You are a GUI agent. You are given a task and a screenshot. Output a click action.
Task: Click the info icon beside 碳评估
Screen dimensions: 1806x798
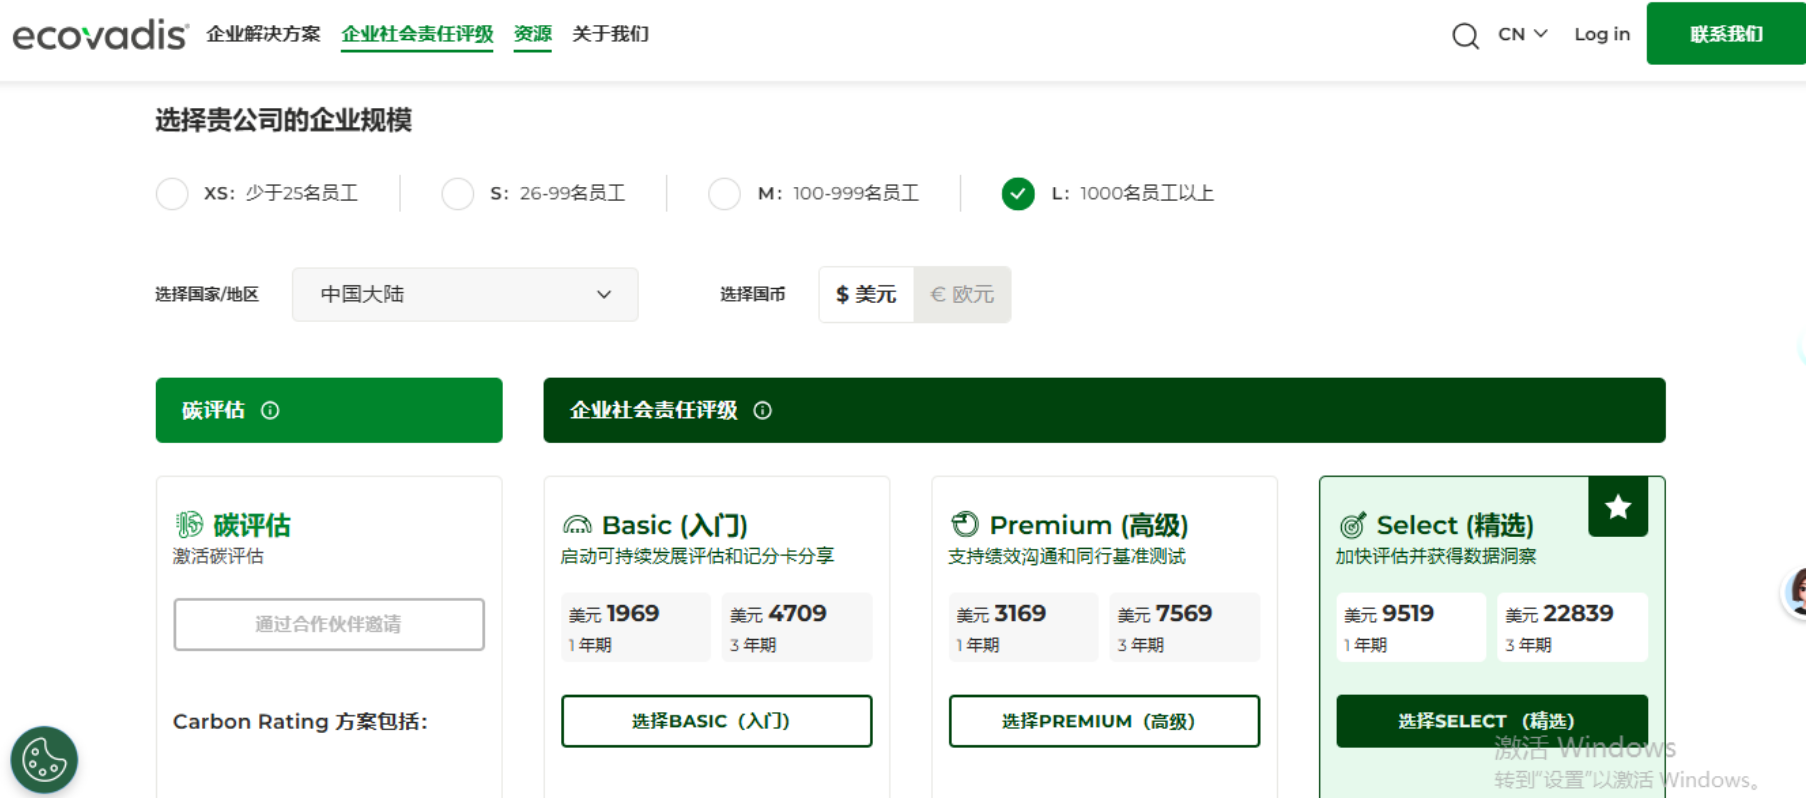click(270, 410)
